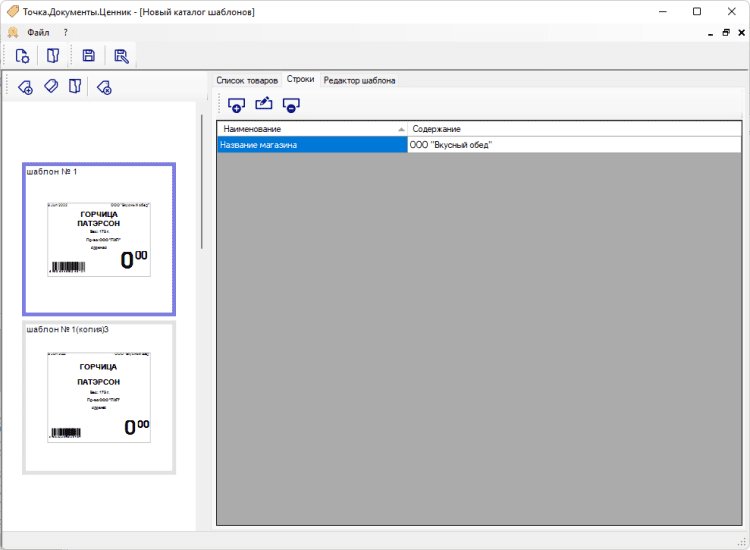The image size is (750, 550).
Task: Select the Строки tab
Action: pyautogui.click(x=300, y=79)
